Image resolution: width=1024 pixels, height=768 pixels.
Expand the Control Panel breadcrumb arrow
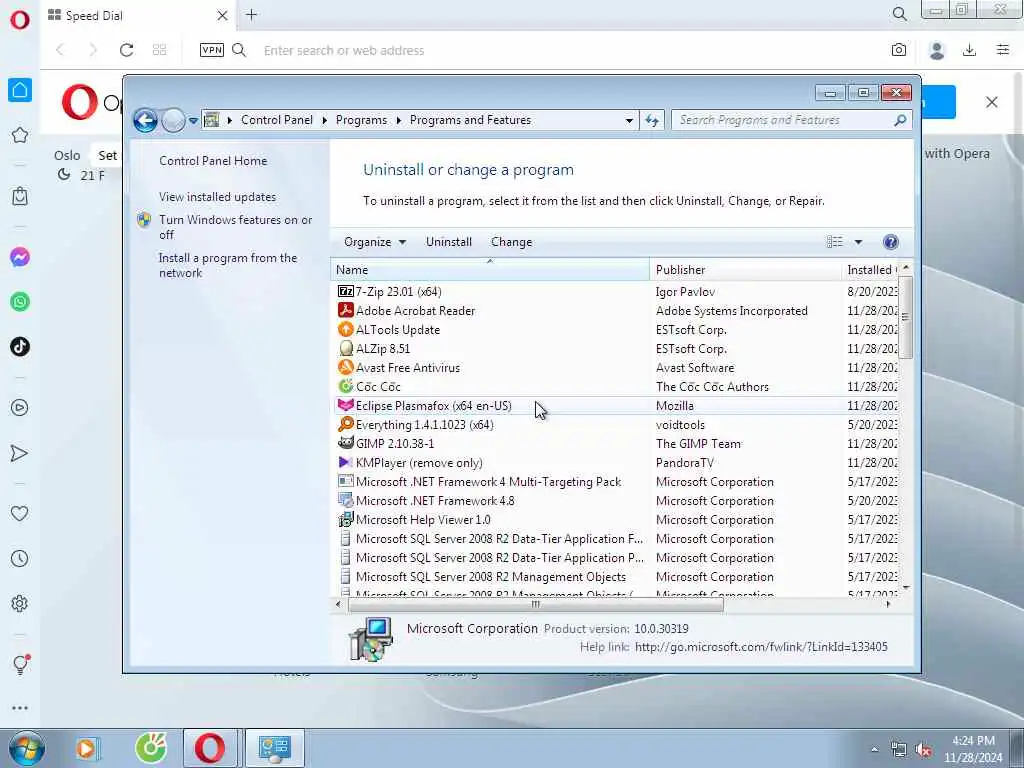click(x=325, y=120)
